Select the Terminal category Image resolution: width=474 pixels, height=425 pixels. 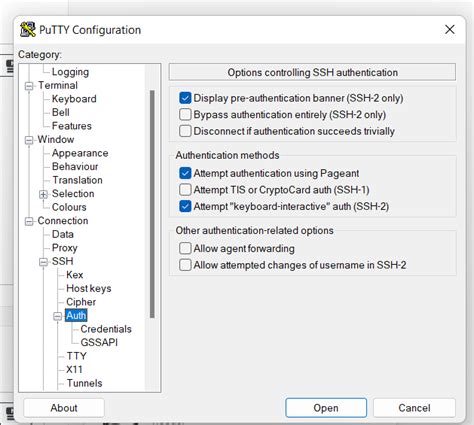pos(58,85)
